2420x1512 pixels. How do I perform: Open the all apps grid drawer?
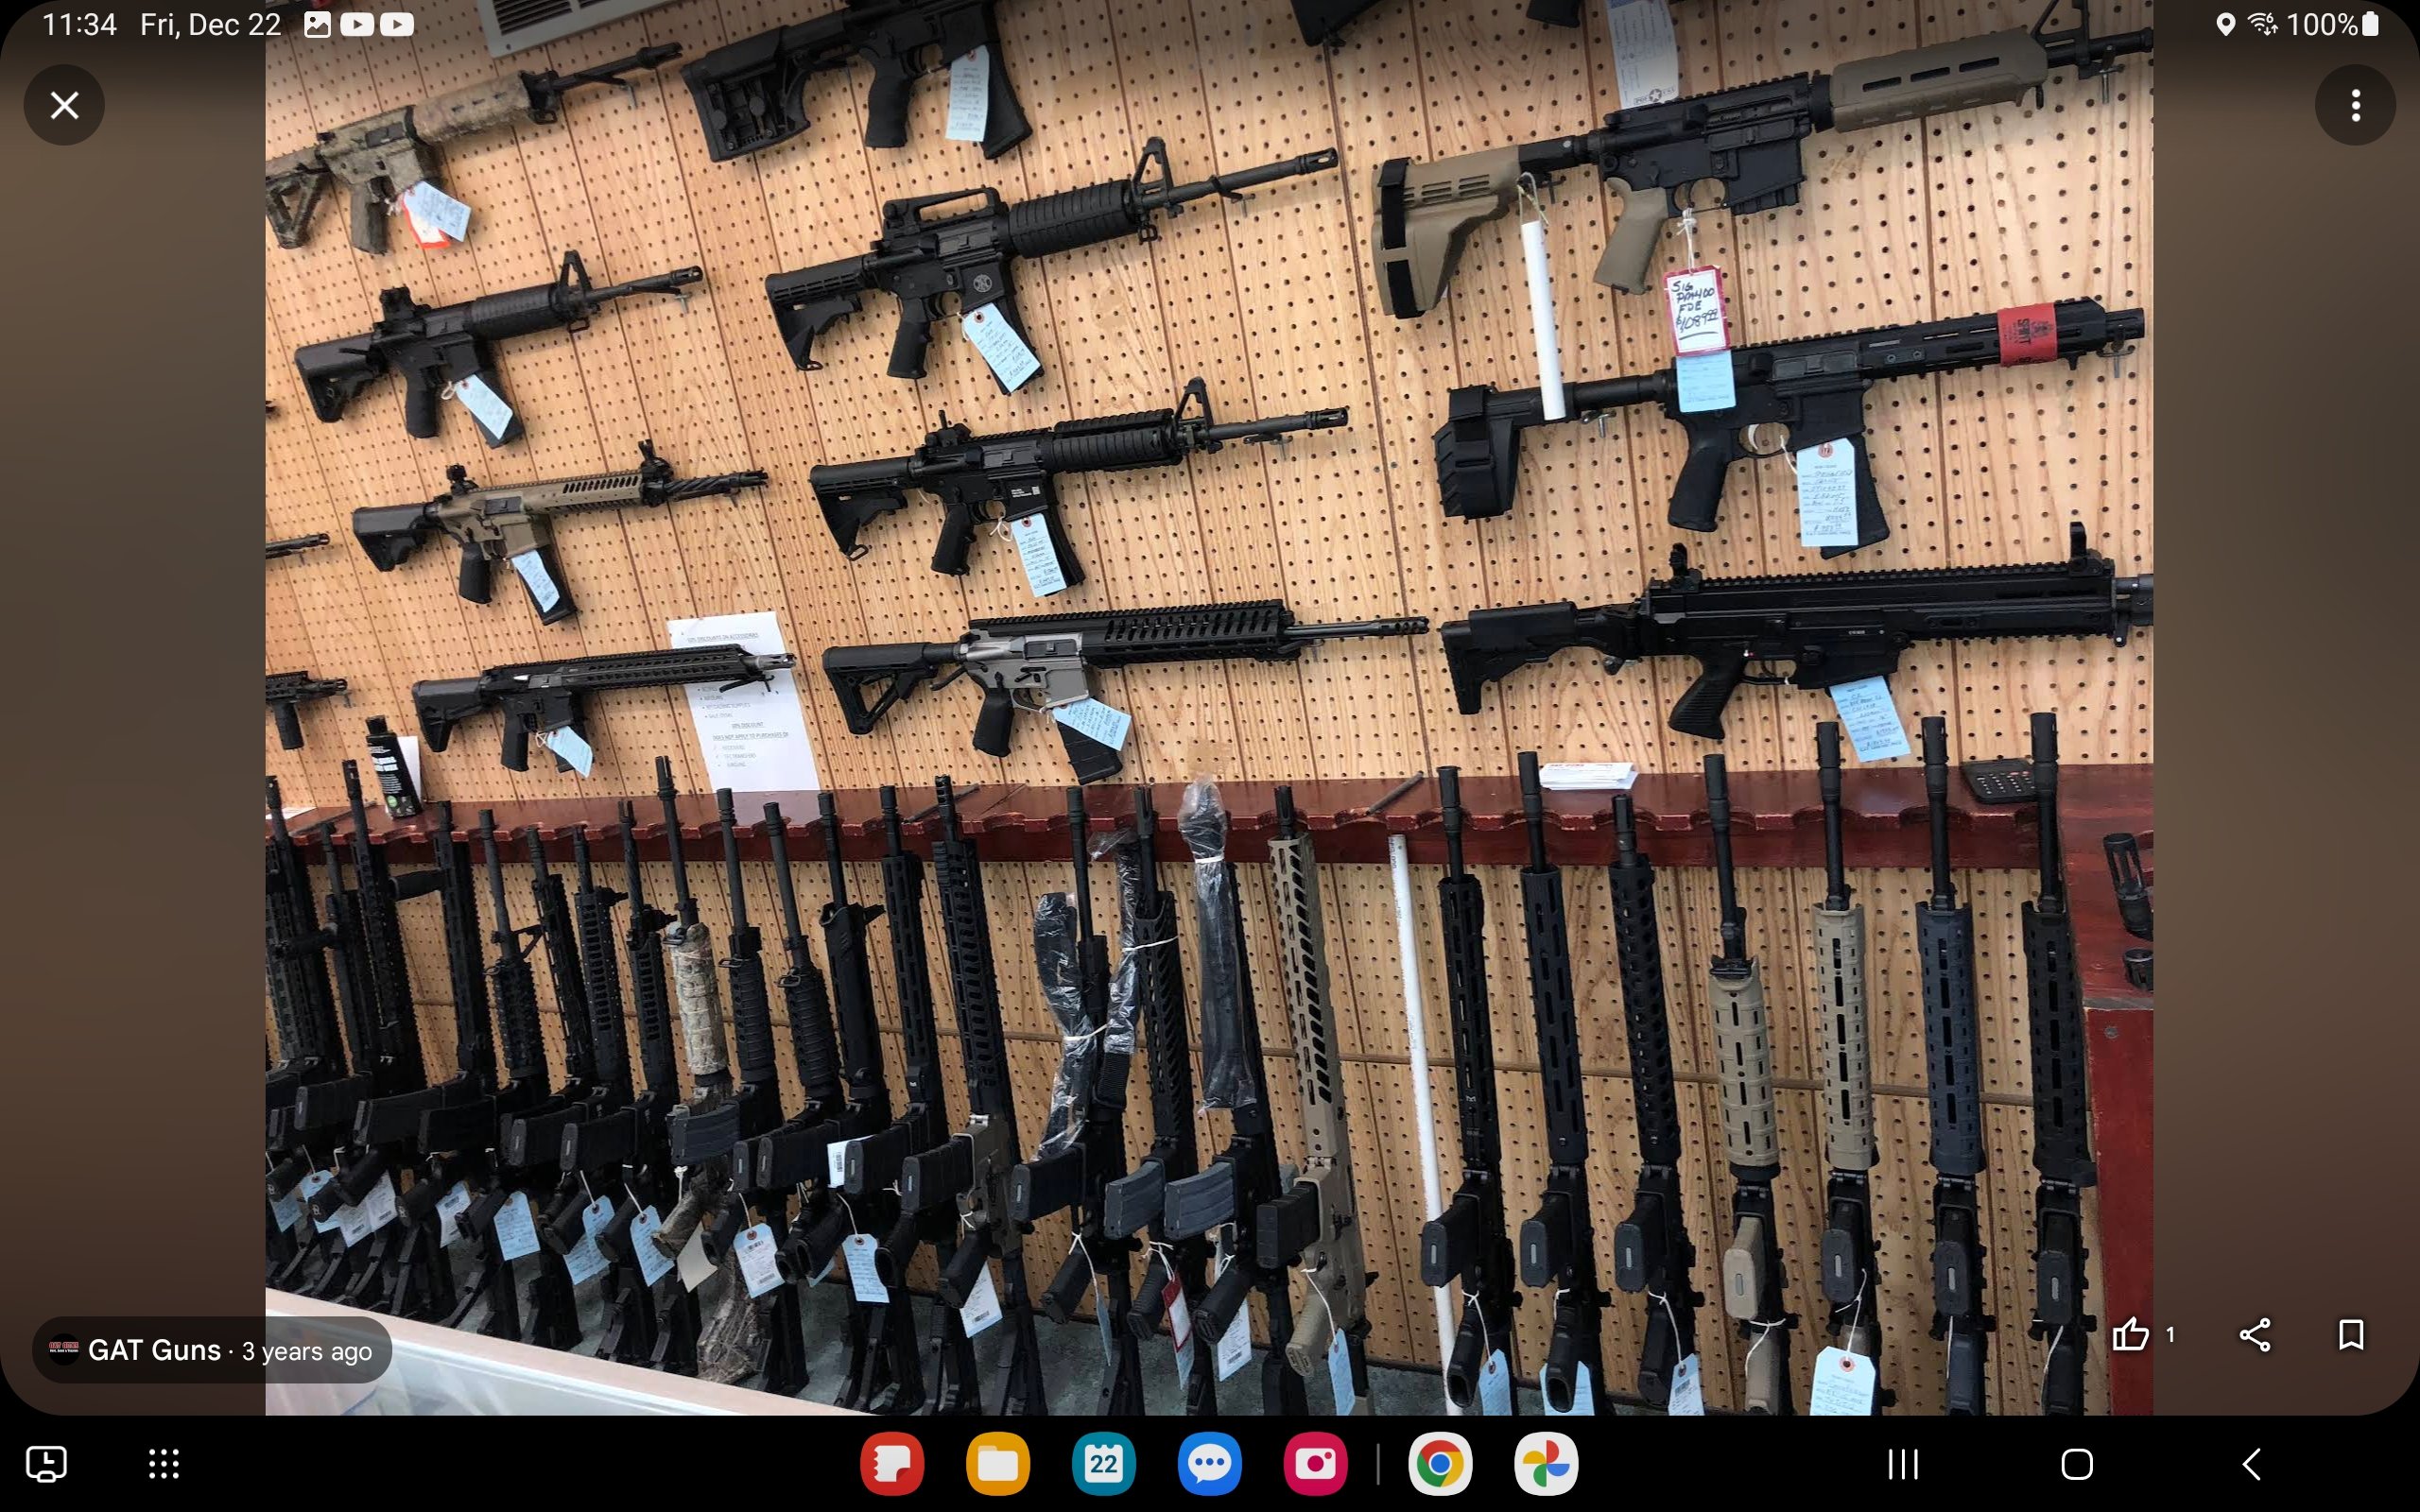coord(164,1465)
